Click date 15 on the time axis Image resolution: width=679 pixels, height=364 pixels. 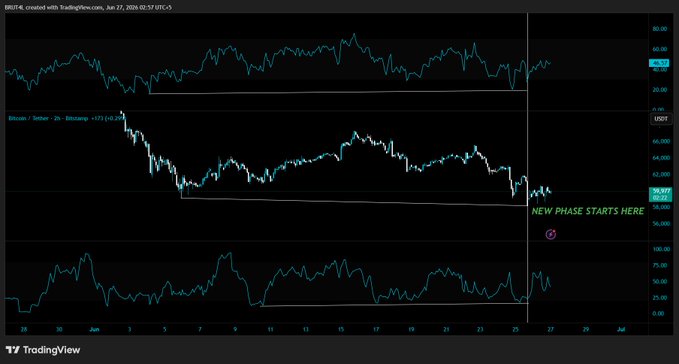coord(341,329)
